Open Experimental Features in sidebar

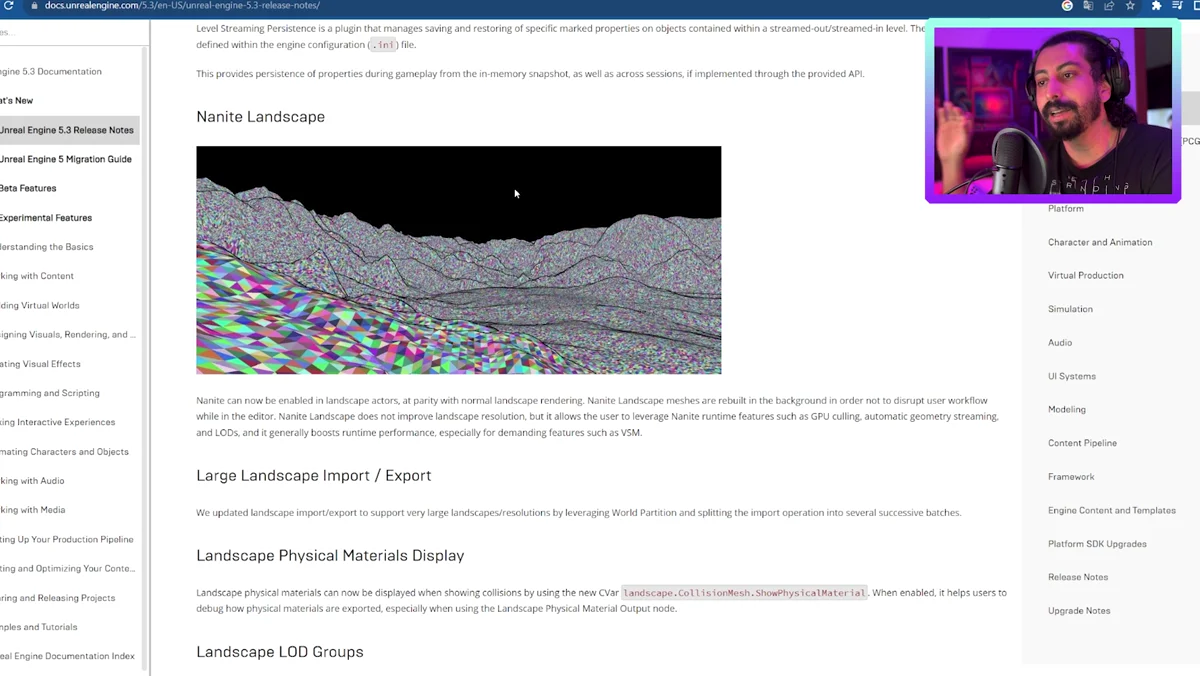pos(46,218)
